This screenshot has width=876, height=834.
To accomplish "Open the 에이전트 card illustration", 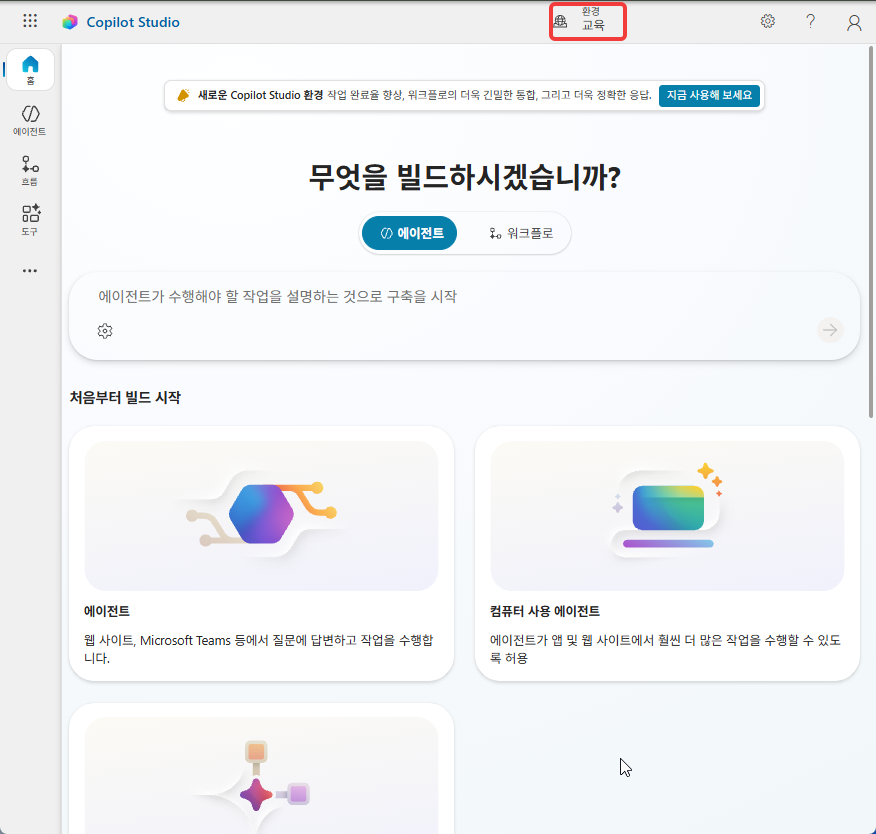I will click(x=261, y=516).
